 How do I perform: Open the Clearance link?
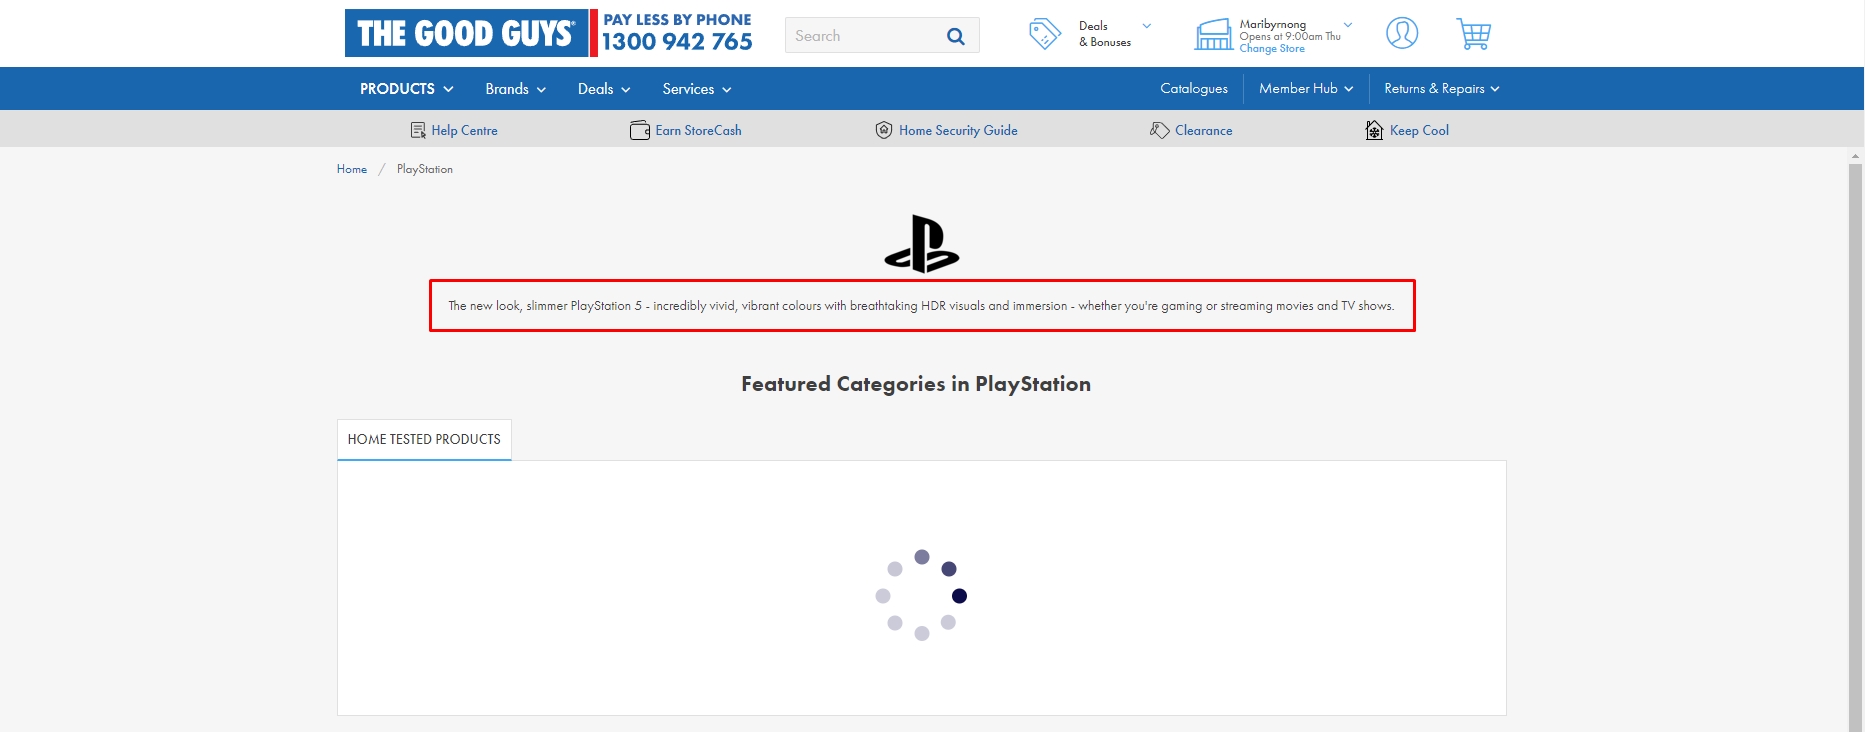point(1204,130)
